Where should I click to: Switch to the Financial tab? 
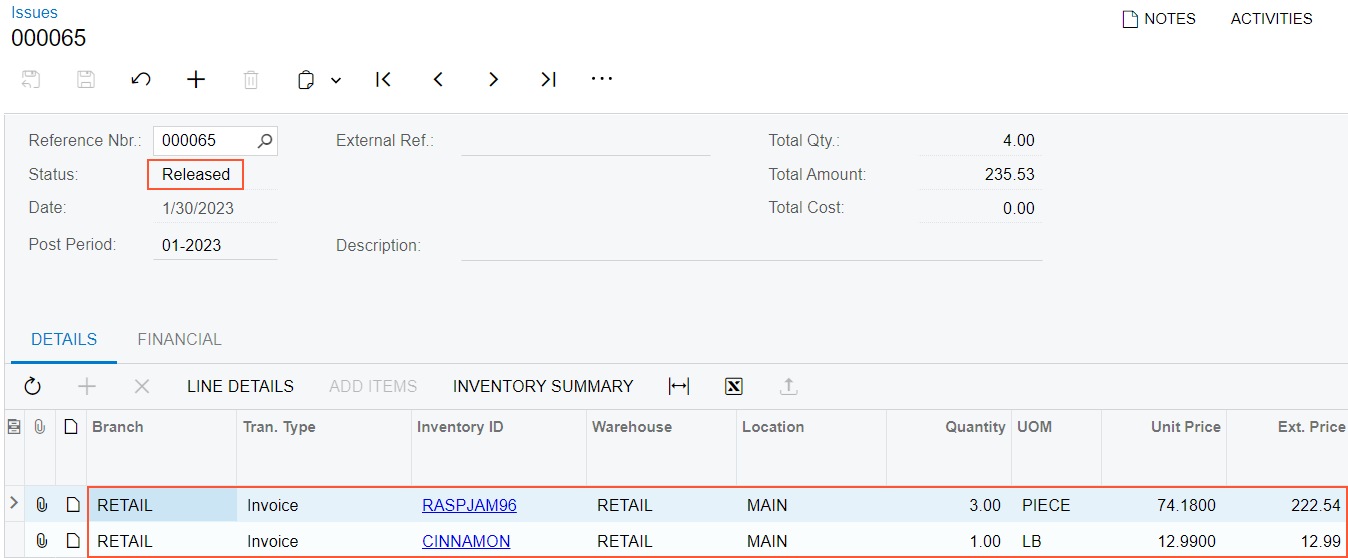pos(179,339)
